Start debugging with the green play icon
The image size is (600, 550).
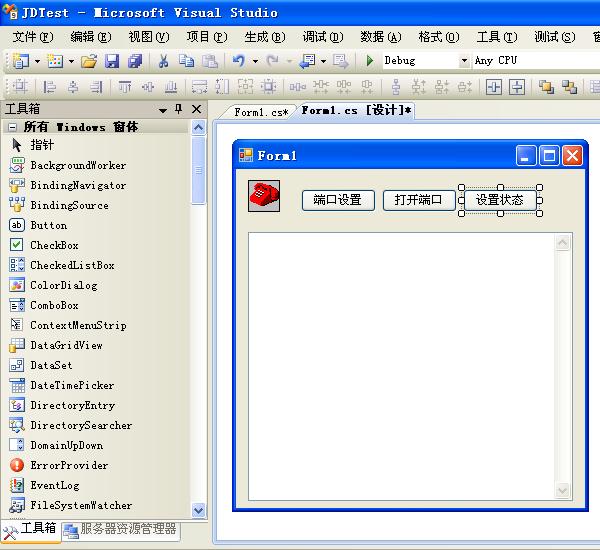(370, 60)
